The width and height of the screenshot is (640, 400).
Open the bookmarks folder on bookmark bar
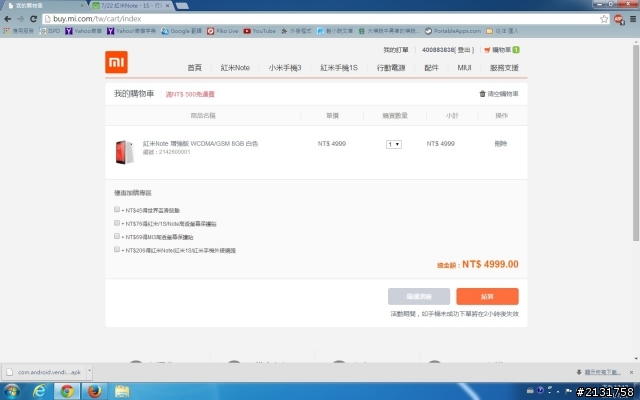point(502,31)
